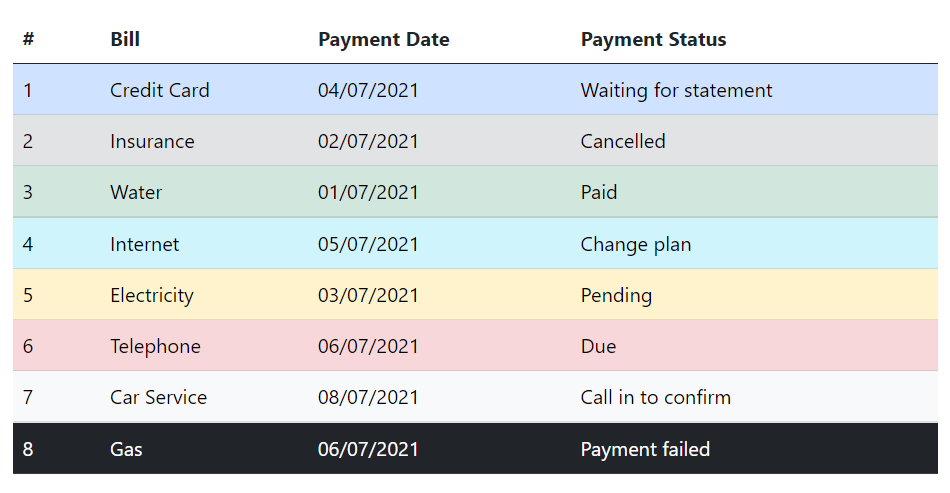Click the Paid status in Water row
The width and height of the screenshot is (950, 493).
598,192
